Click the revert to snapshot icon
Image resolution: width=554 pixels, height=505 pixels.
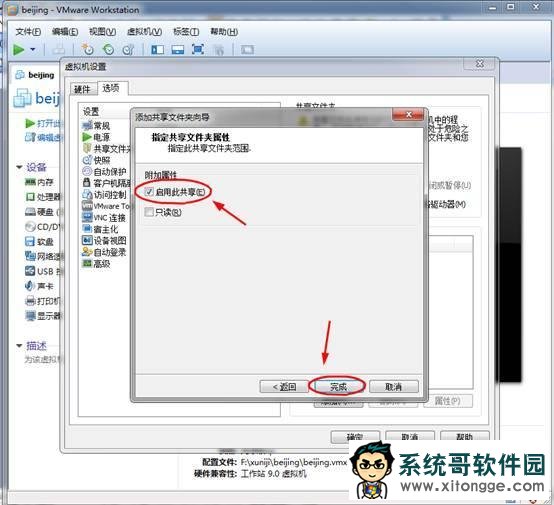coord(108,49)
